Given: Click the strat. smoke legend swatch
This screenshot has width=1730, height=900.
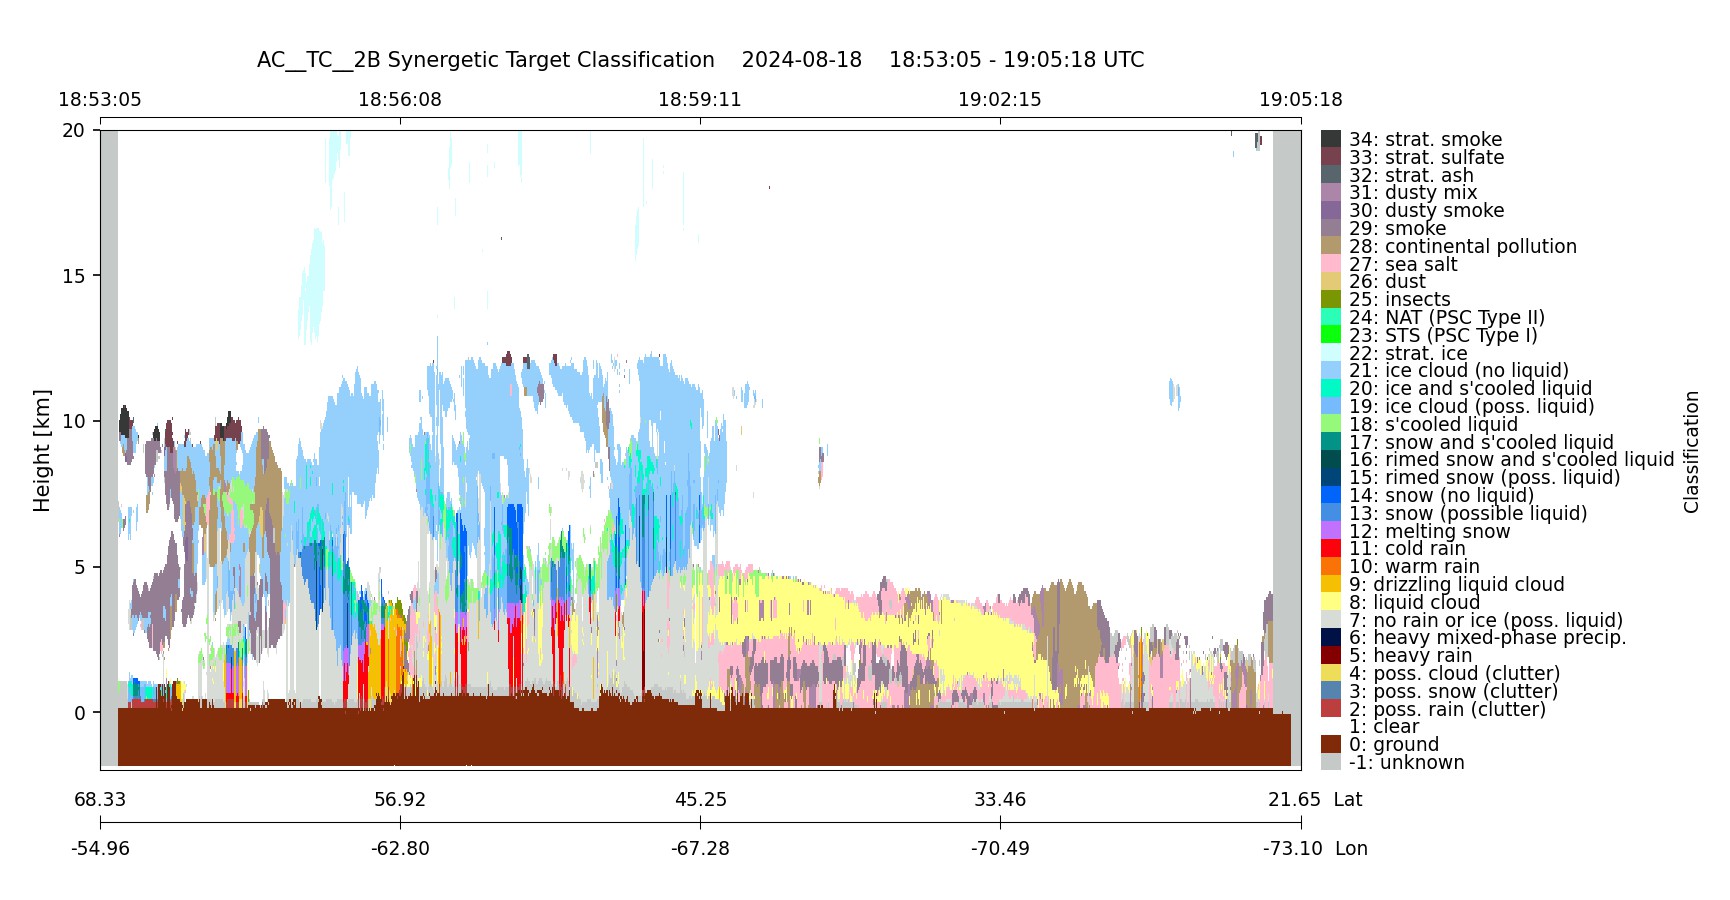Looking at the screenshot, I should [x=1330, y=139].
